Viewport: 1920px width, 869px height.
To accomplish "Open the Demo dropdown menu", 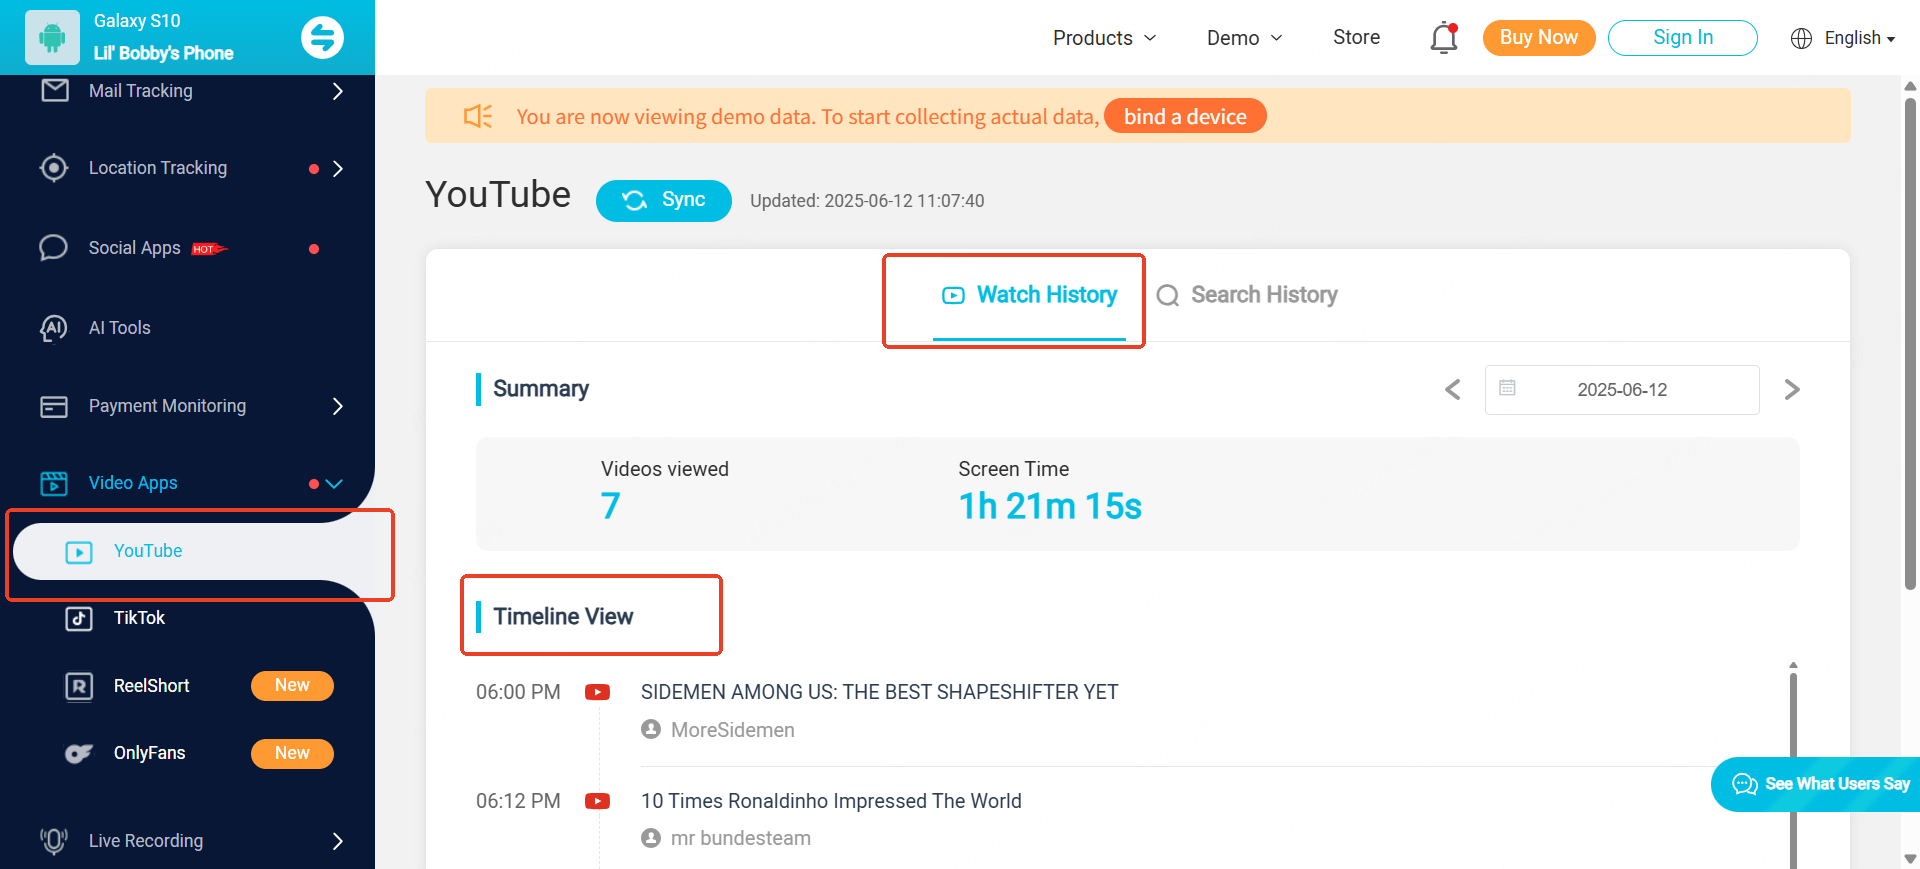I will pyautogui.click(x=1244, y=38).
